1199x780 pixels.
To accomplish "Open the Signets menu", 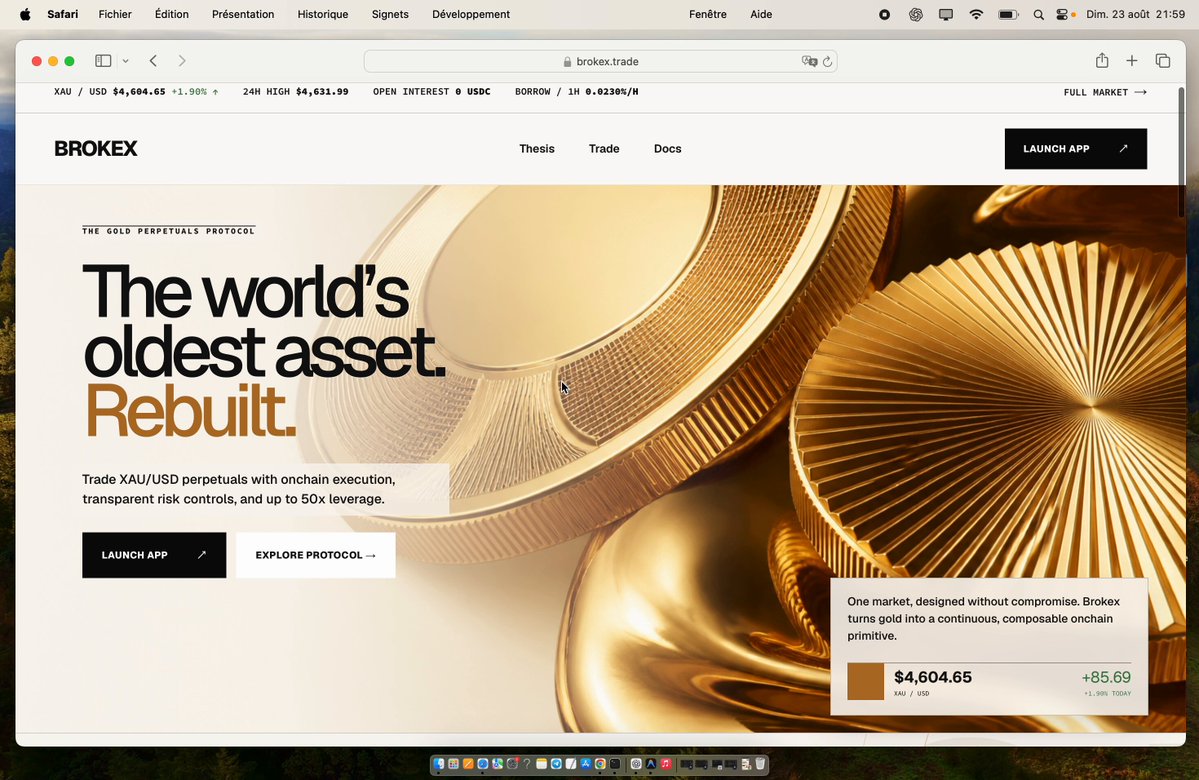I will 390,14.
